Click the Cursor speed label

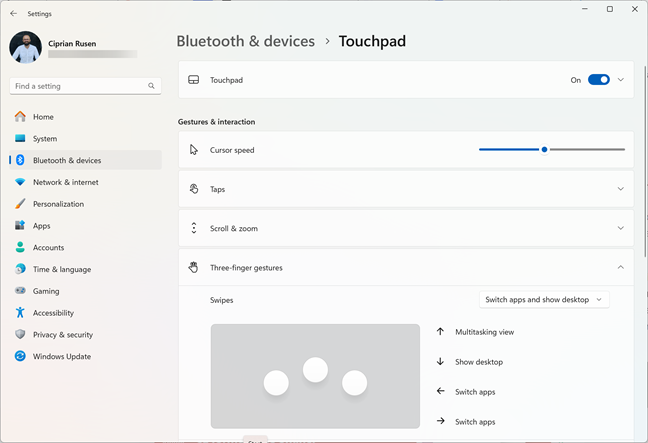point(232,150)
